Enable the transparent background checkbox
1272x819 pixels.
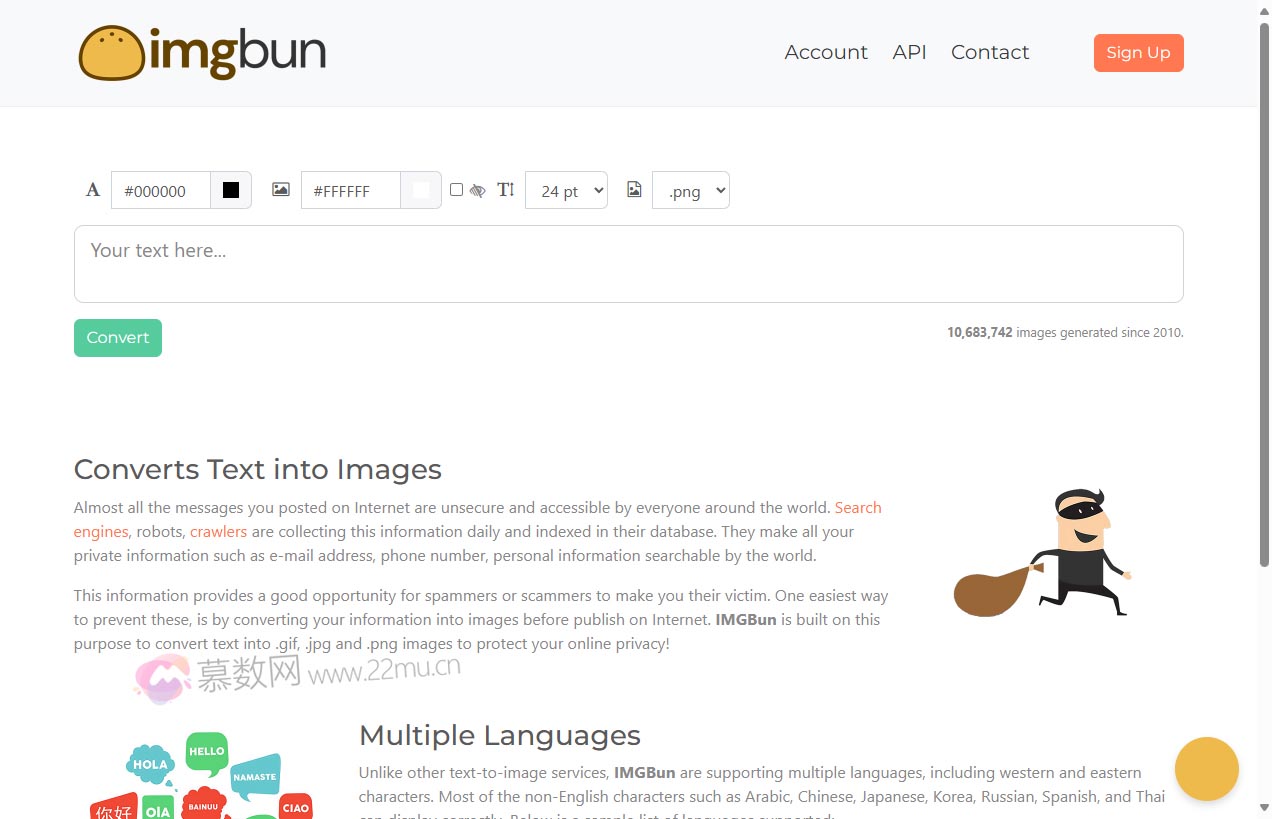456,190
